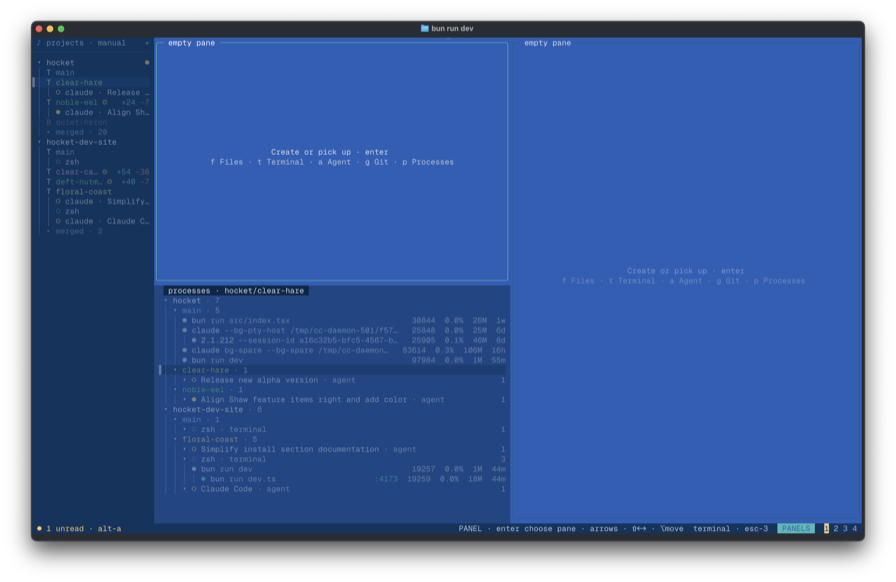Screen dimensions: 896x582
Task: Switch to panel layout 3
Action: click(845, 528)
